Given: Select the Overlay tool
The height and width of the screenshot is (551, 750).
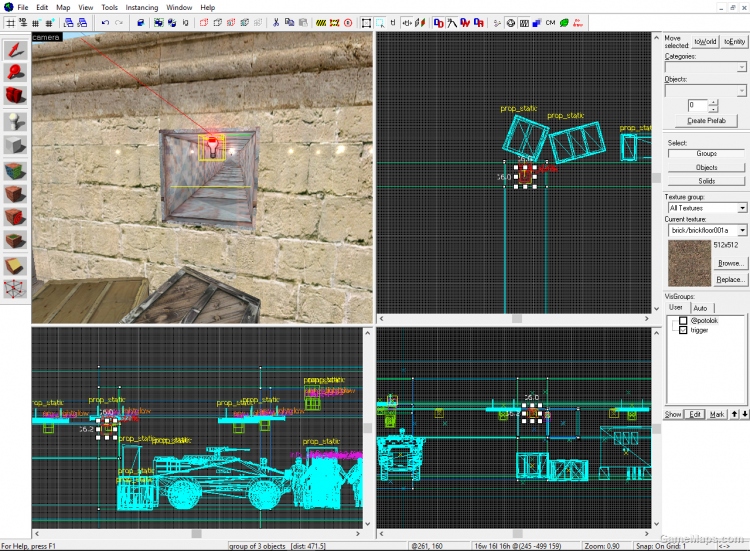Looking at the screenshot, I should 15,240.
